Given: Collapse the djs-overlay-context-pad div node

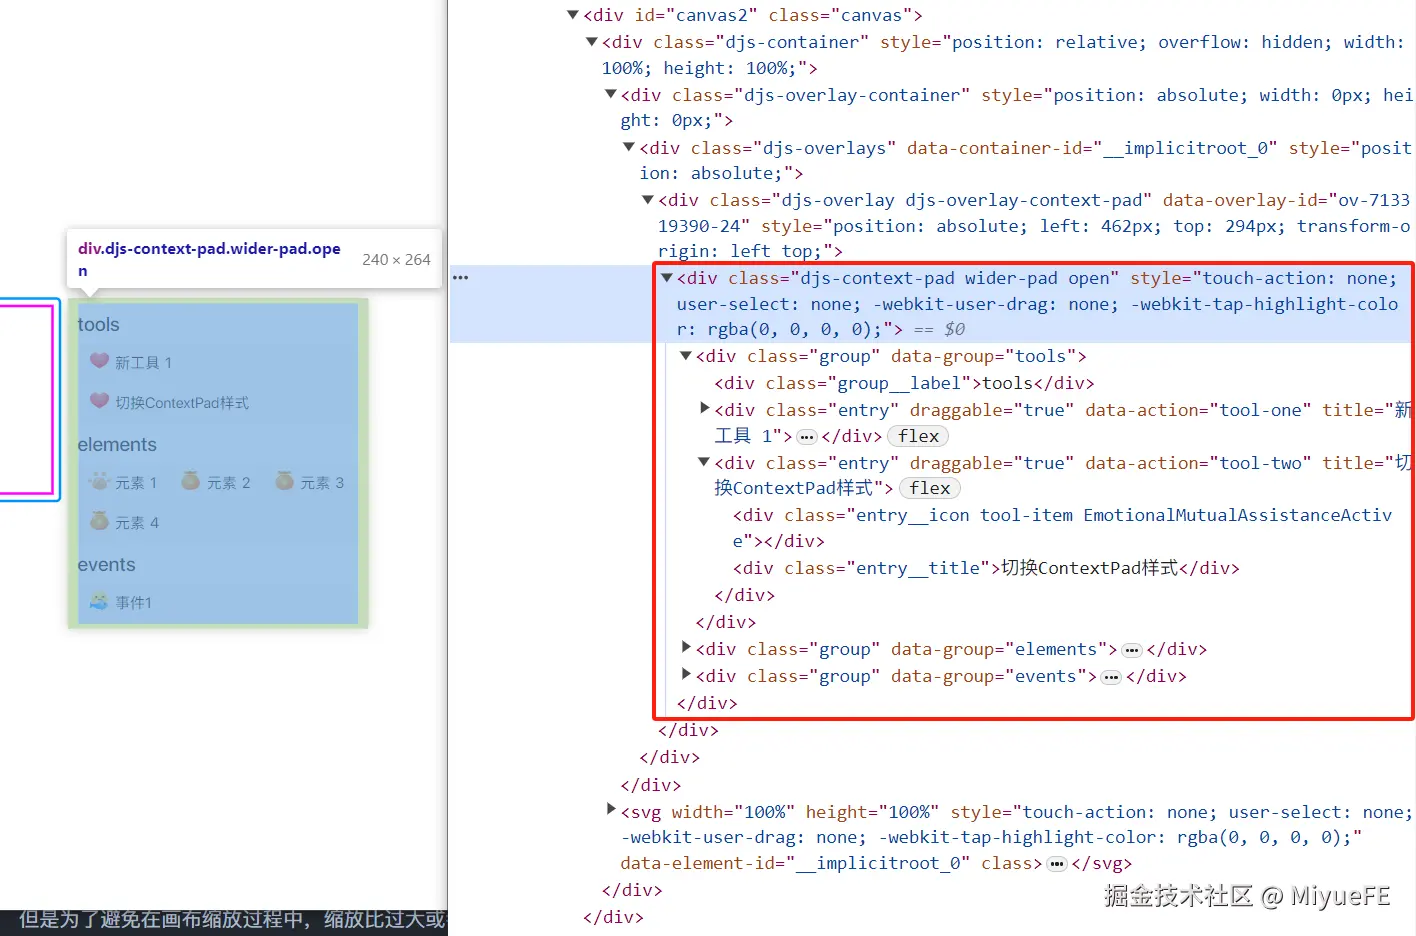Looking at the screenshot, I should (x=647, y=199).
